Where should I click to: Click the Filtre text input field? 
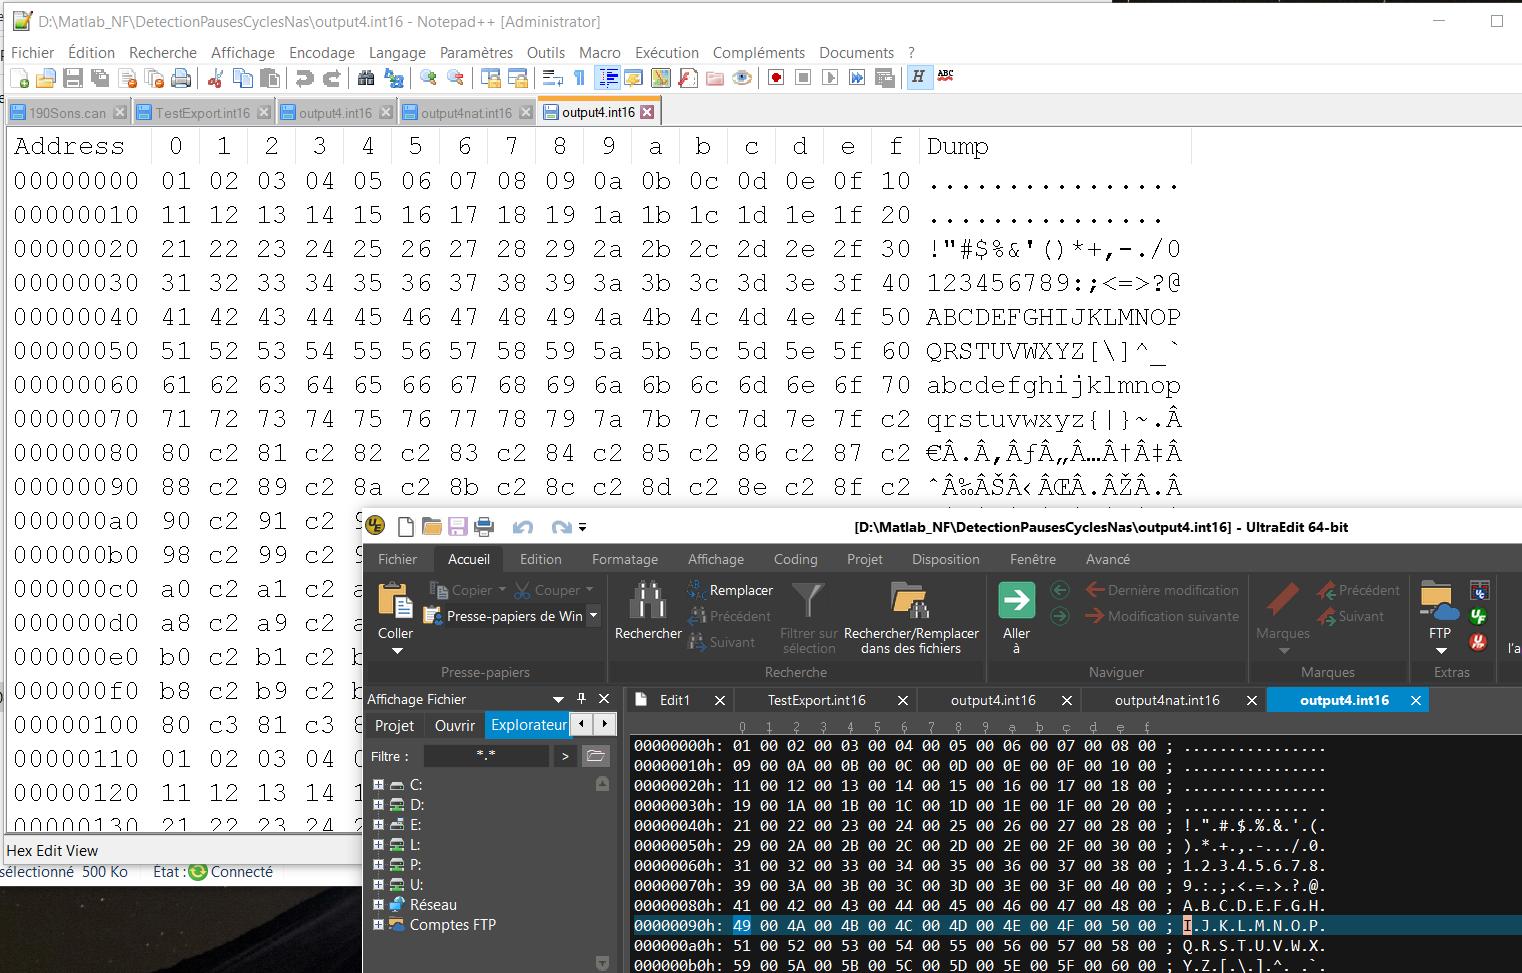[486, 756]
